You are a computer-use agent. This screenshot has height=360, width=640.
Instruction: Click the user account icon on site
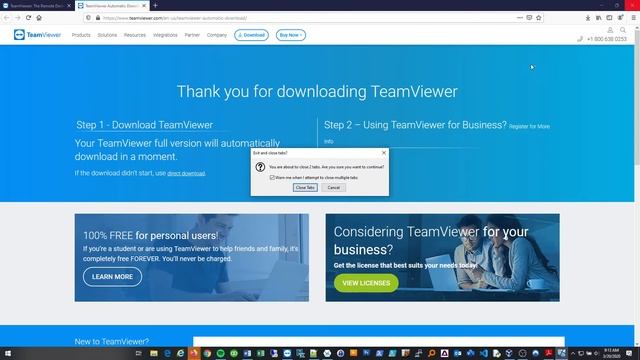[x=610, y=30]
